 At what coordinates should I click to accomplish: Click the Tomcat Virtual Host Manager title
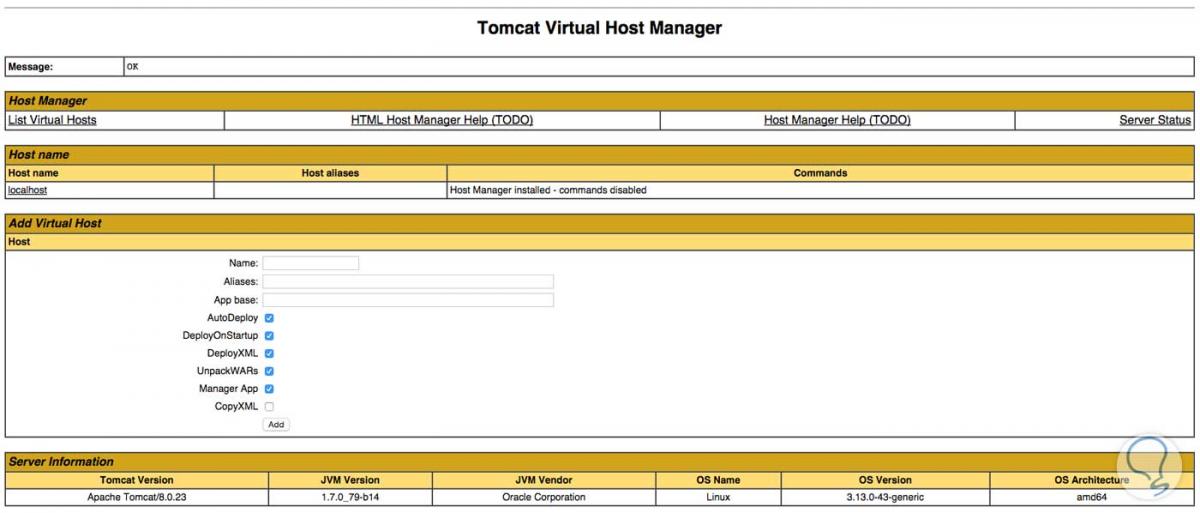pyautogui.click(x=599, y=28)
